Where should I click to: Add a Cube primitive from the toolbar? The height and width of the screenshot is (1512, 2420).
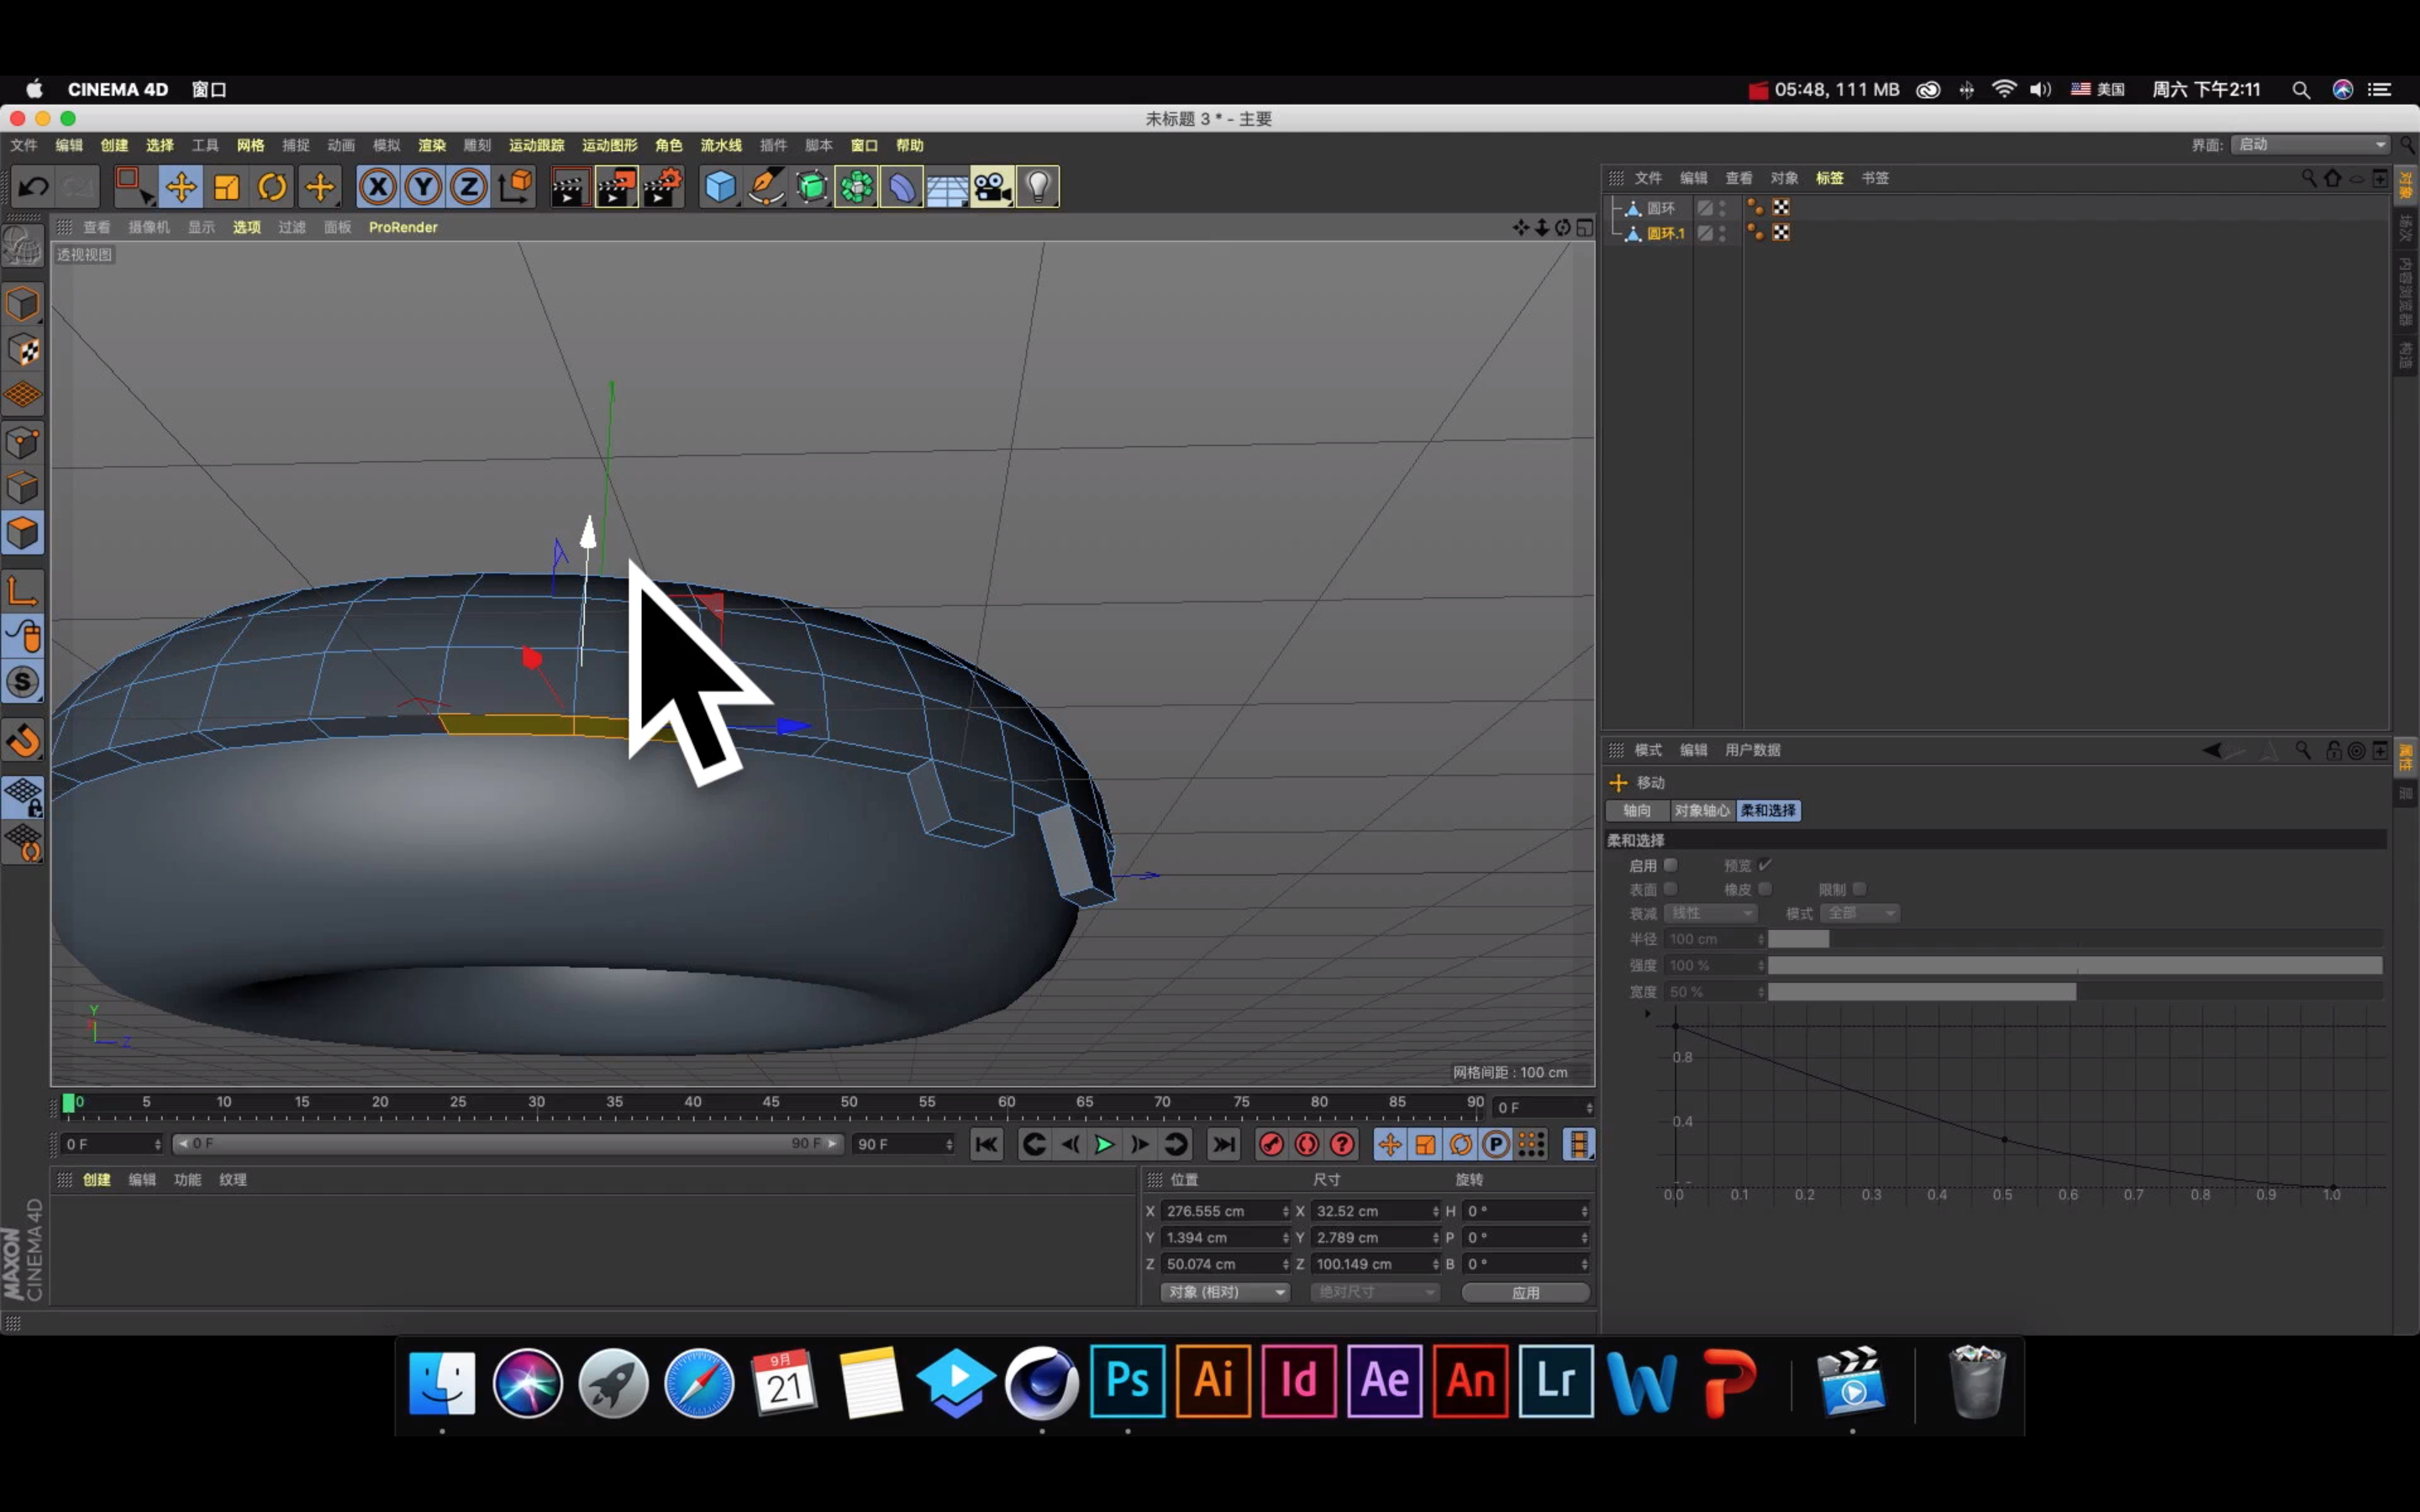click(x=719, y=187)
